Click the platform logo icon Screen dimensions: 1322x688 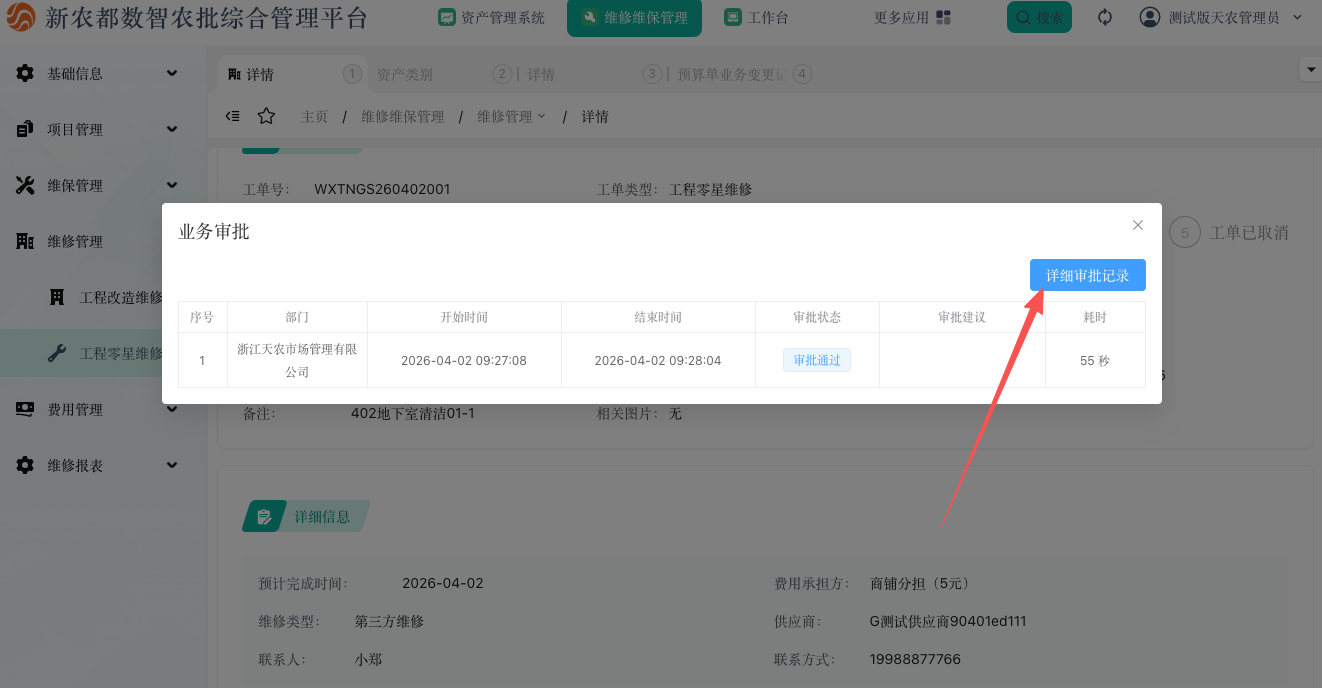pos(21,18)
